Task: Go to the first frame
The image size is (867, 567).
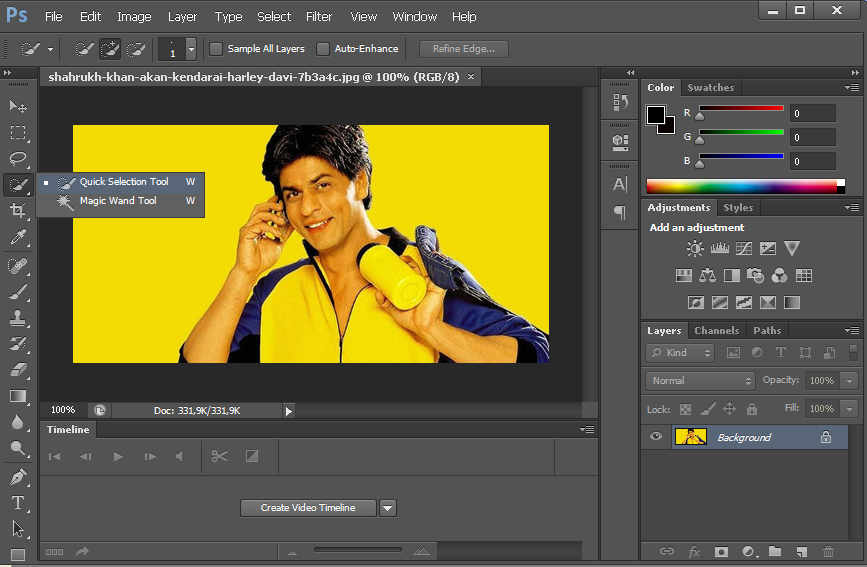Action: (54, 456)
